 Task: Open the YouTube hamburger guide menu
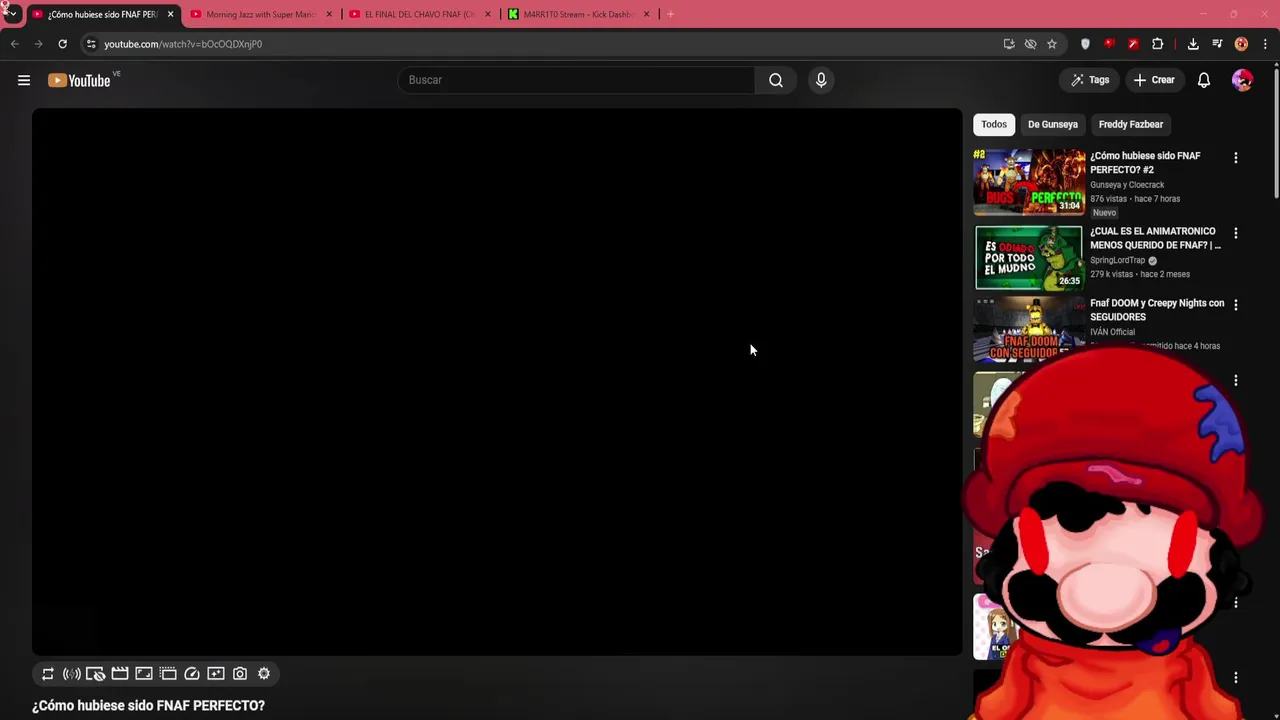pos(24,80)
